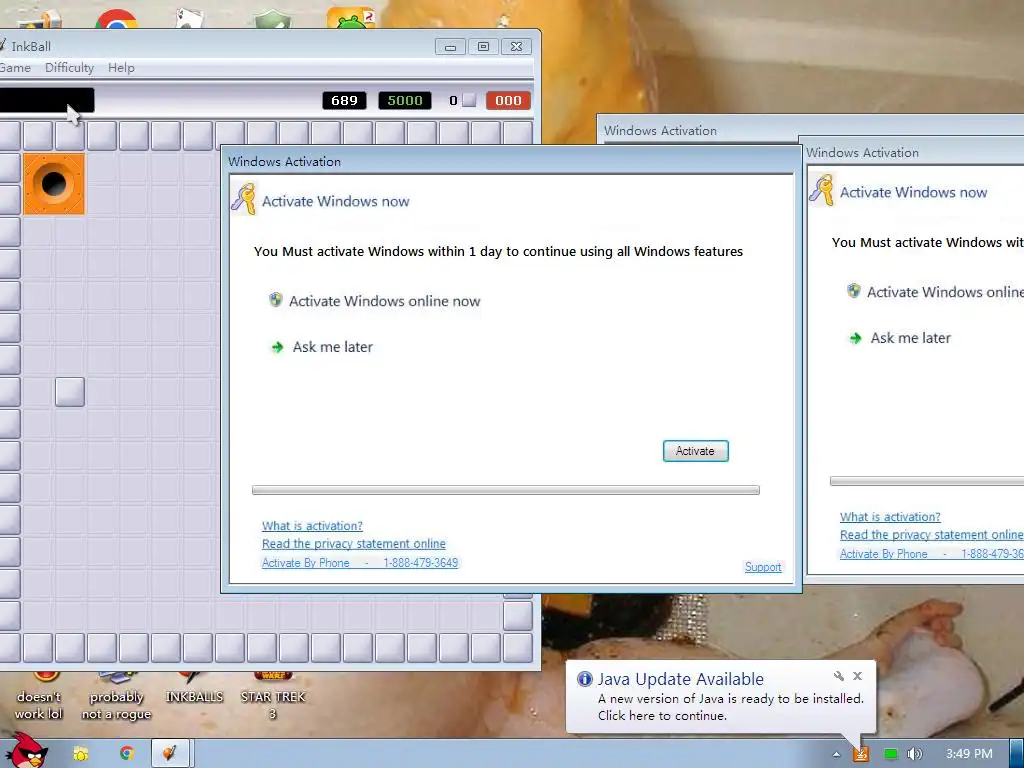Click the Activate By Phone link in front dialog

point(360,563)
